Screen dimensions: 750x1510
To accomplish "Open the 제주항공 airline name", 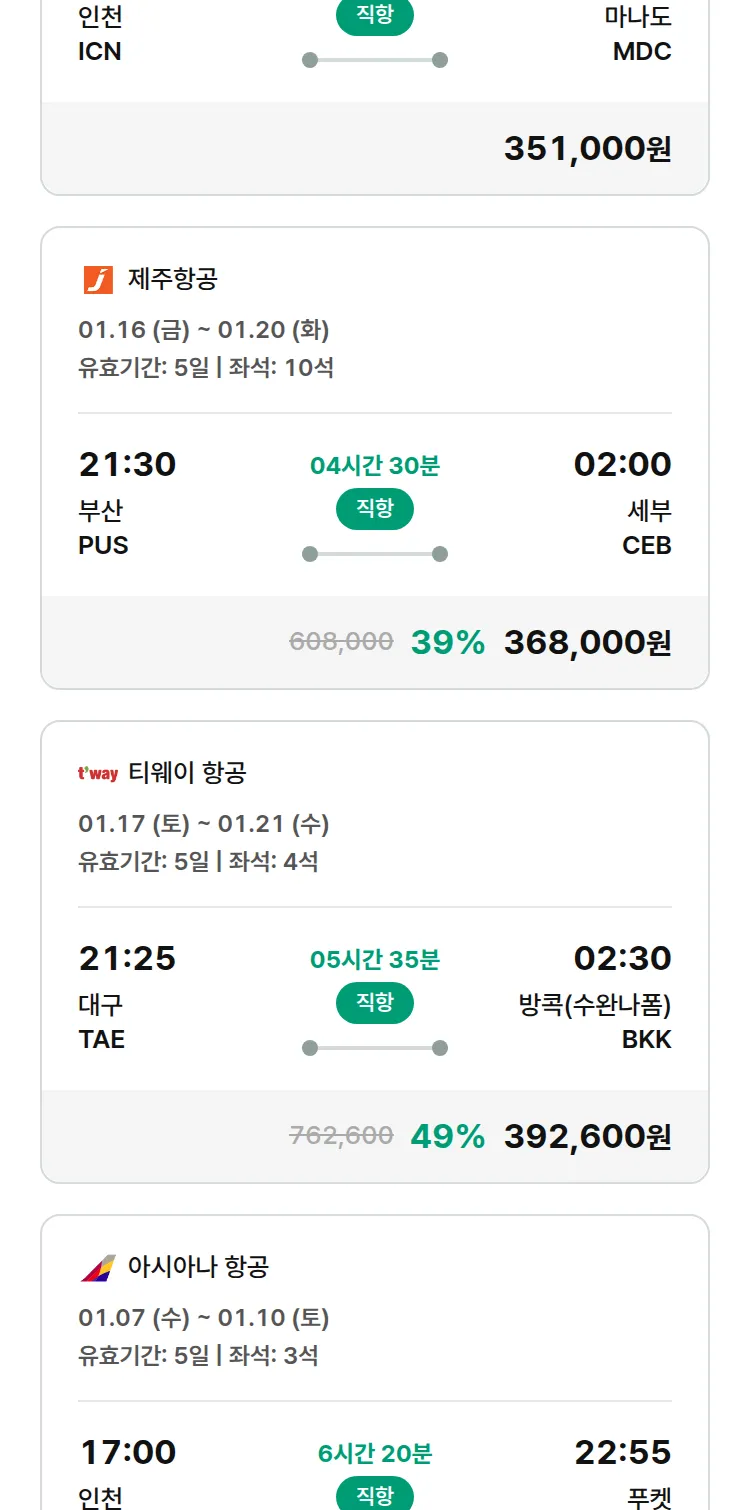I will click(x=172, y=280).
